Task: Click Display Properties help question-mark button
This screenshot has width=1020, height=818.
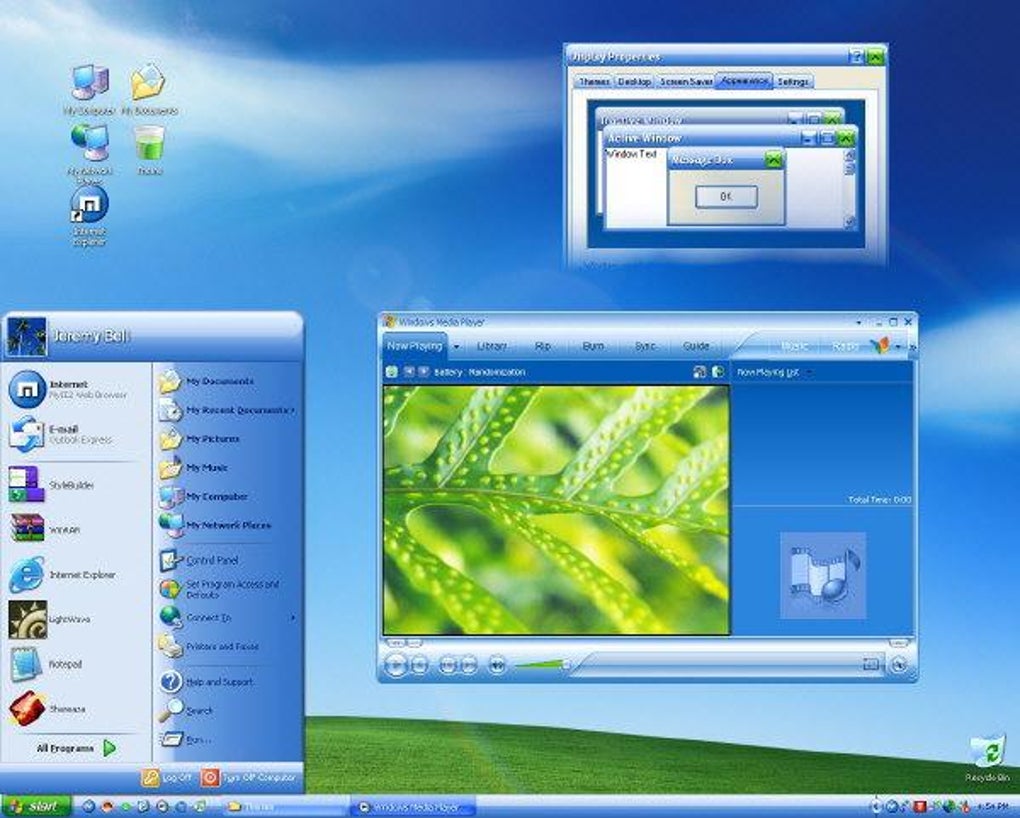Action: coord(857,57)
